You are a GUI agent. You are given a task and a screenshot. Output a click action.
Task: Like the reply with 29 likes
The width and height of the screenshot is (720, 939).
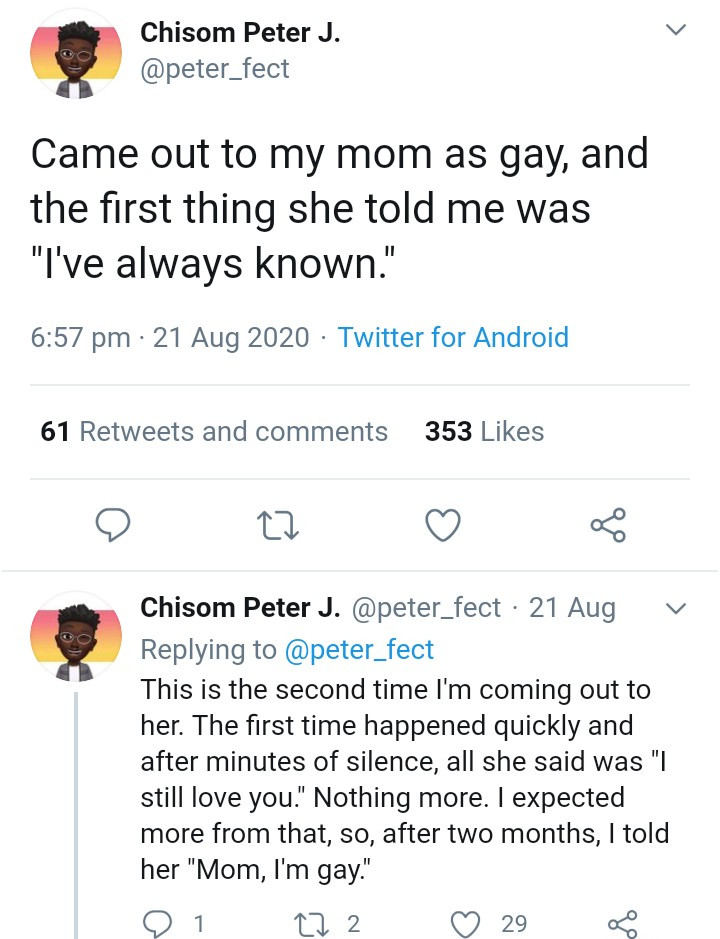click(470, 923)
